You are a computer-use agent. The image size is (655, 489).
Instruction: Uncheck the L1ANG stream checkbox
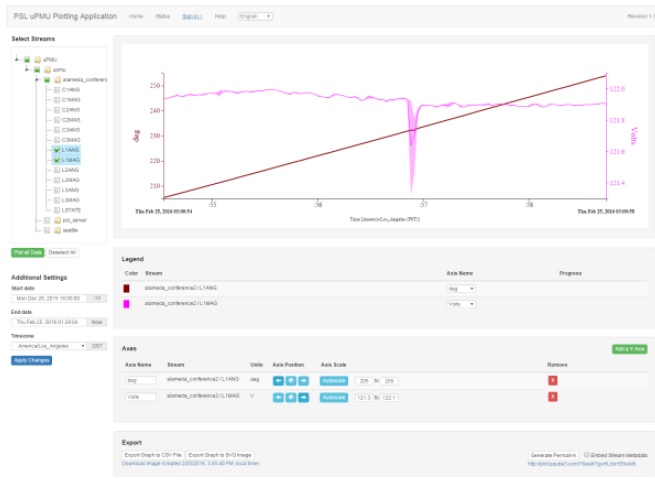(x=57, y=149)
